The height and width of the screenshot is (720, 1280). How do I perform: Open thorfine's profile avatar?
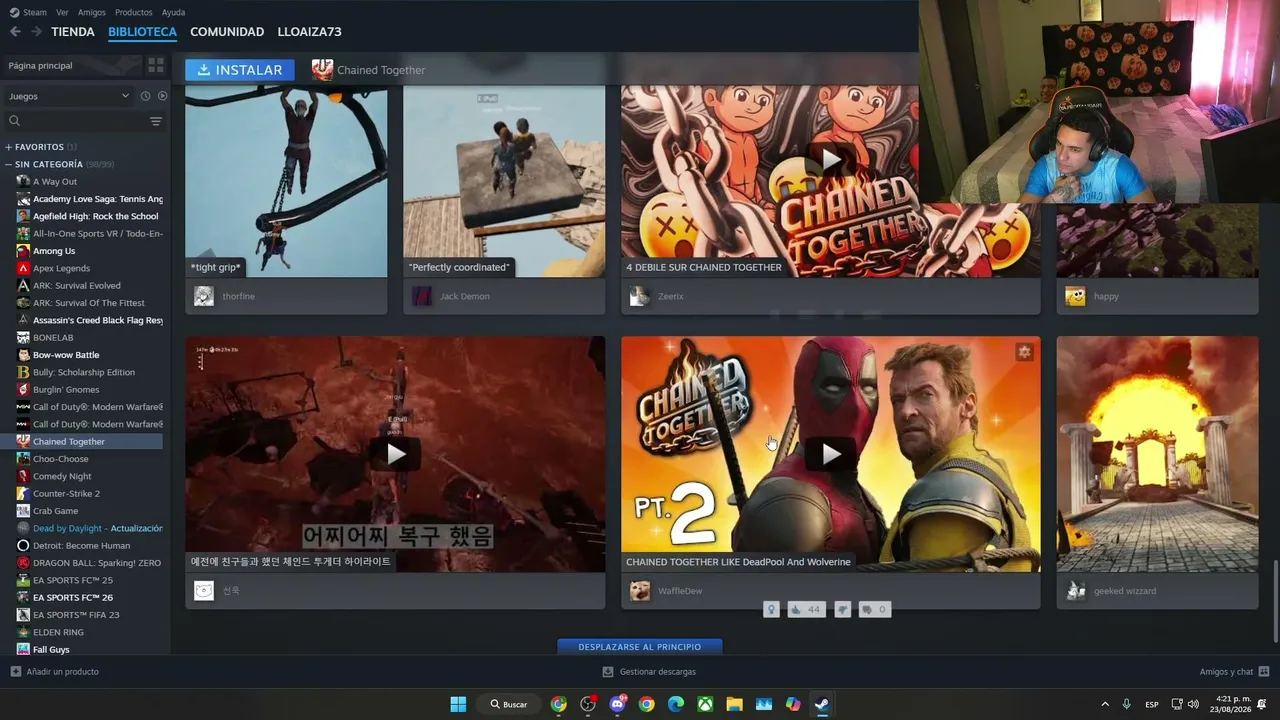pyautogui.click(x=204, y=296)
